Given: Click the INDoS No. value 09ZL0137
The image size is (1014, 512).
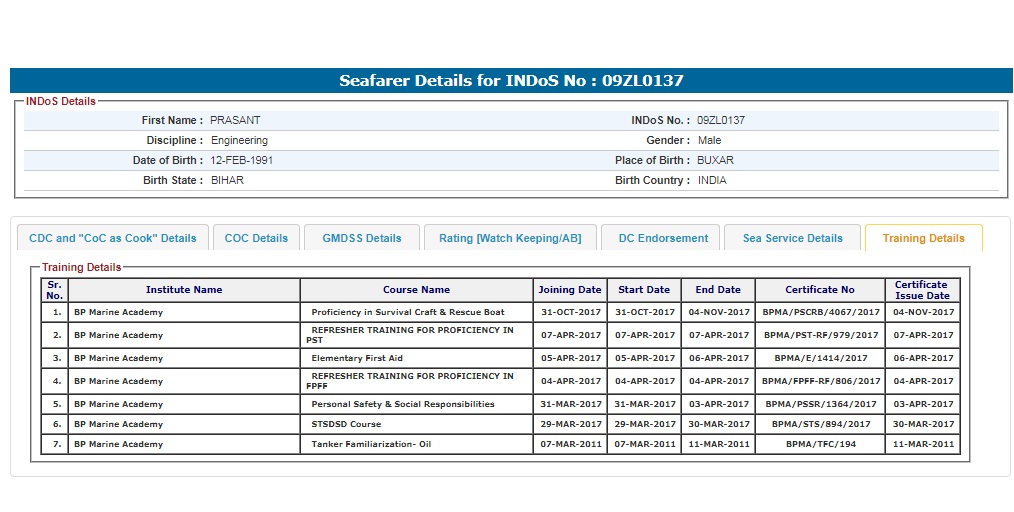Looking at the screenshot, I should (720, 120).
